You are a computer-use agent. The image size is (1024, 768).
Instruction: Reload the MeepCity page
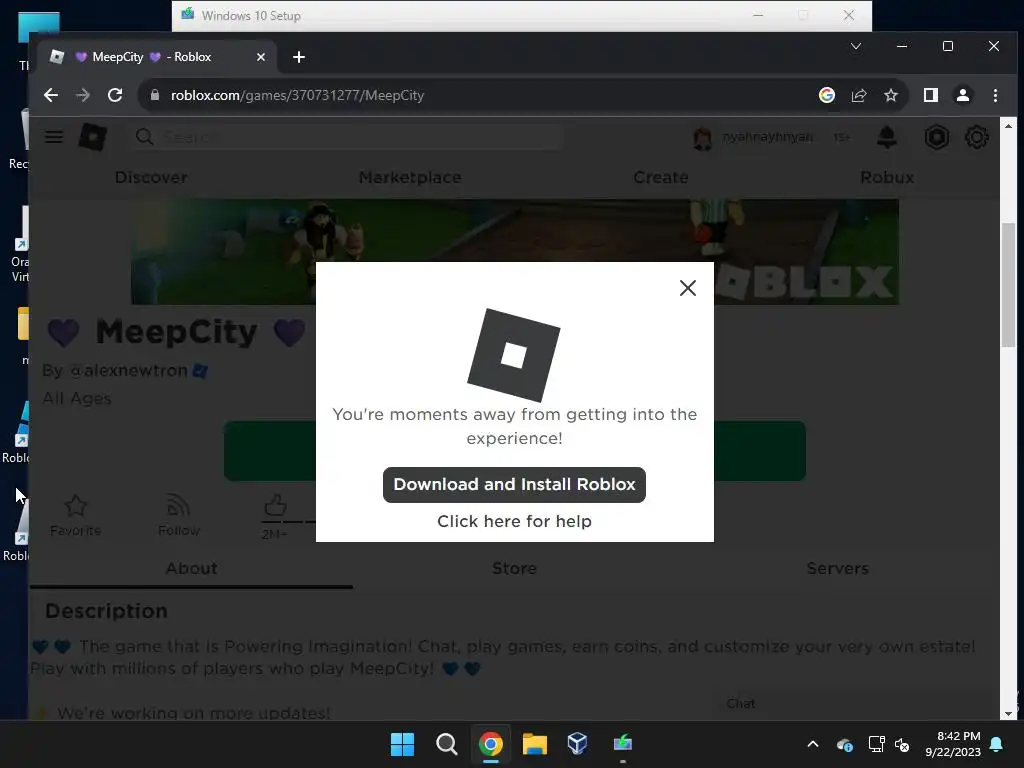[x=115, y=95]
